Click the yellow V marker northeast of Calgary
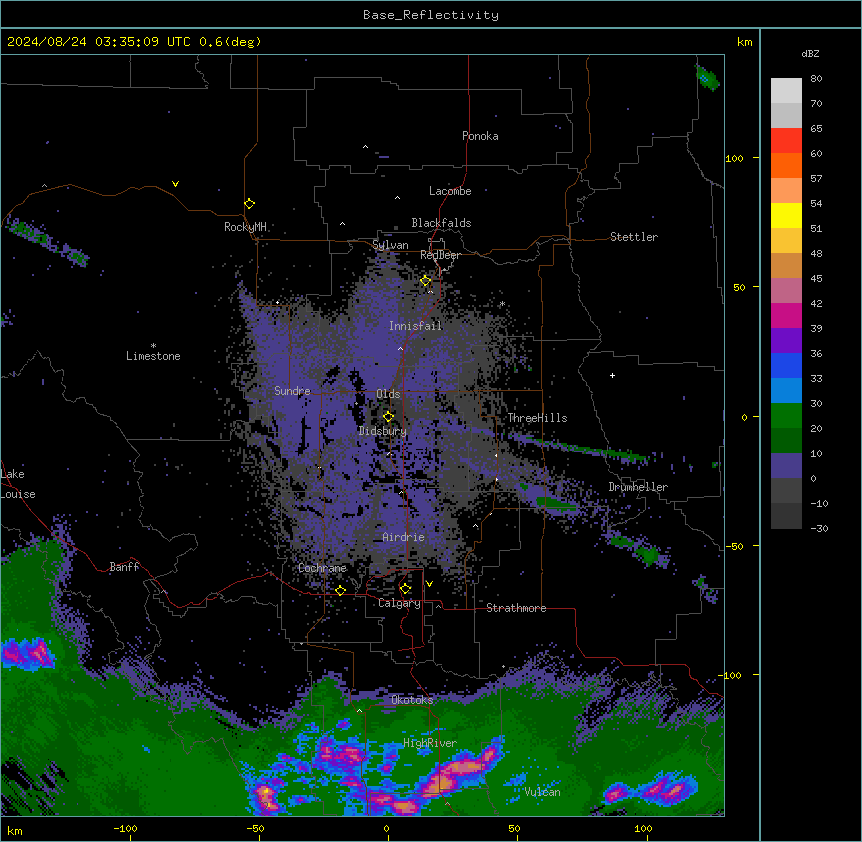The image size is (862, 842). 429,584
